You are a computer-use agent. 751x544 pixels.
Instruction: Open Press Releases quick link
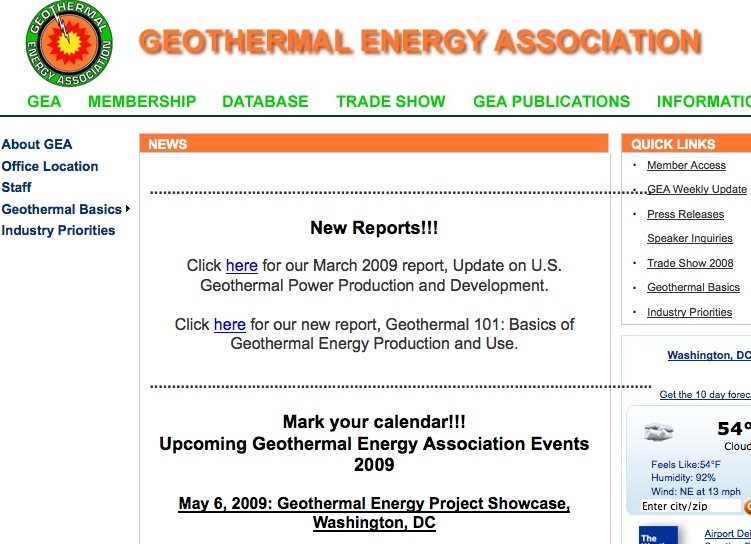coord(685,214)
